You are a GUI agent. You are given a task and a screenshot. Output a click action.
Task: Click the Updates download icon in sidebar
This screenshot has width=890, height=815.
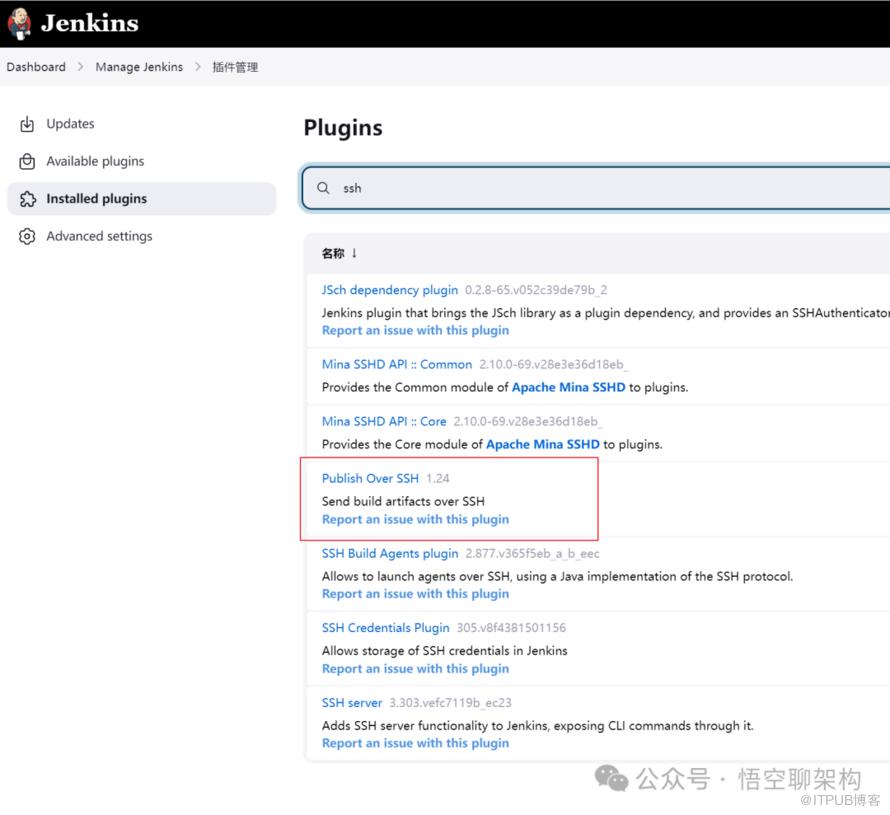click(x=27, y=124)
